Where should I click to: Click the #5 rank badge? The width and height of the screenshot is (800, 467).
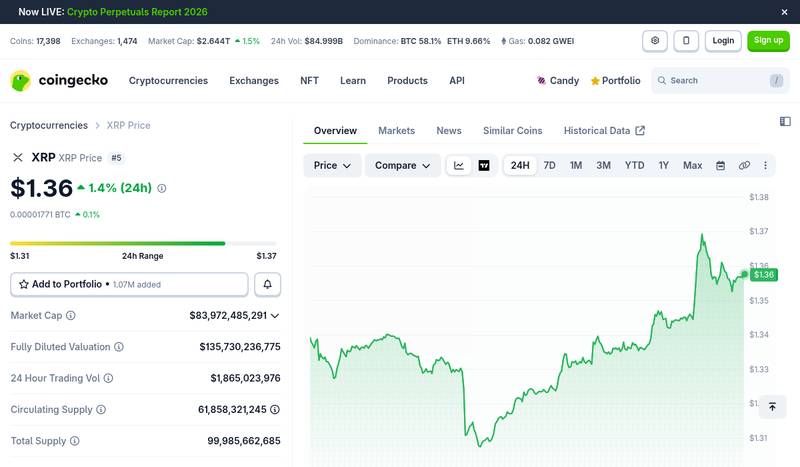click(x=116, y=158)
